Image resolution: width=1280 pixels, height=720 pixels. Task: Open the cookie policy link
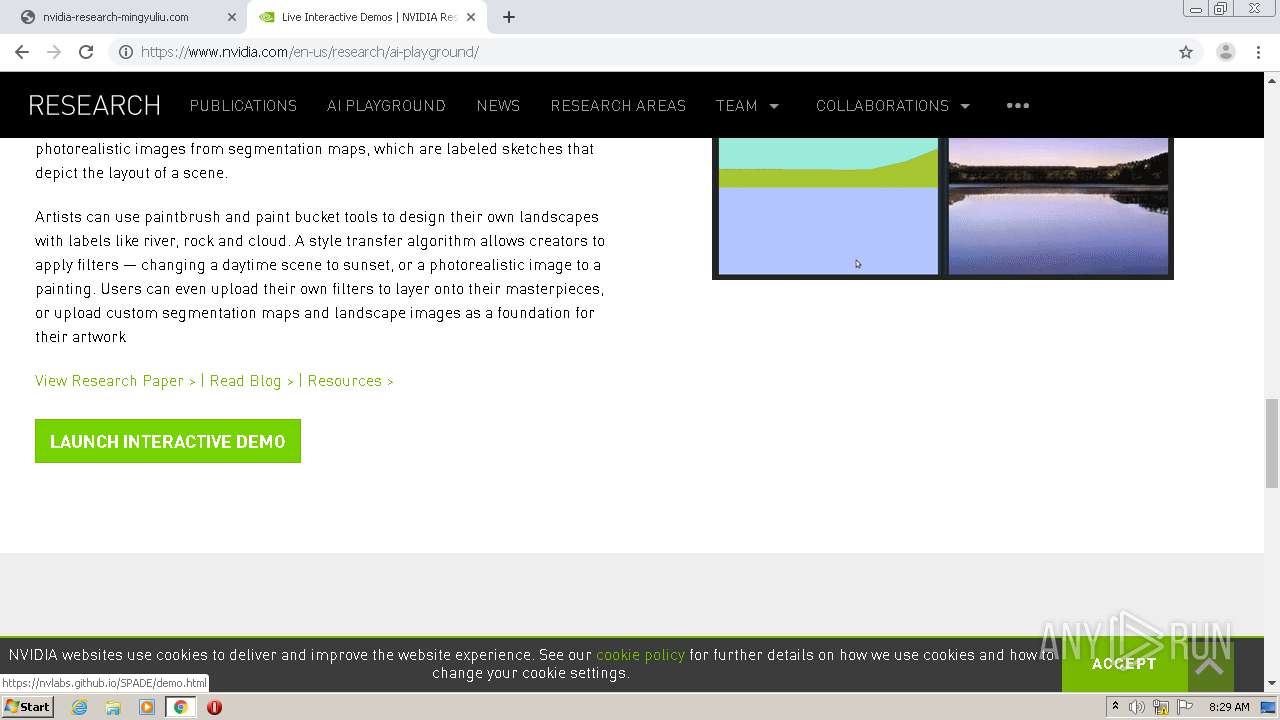coord(640,655)
